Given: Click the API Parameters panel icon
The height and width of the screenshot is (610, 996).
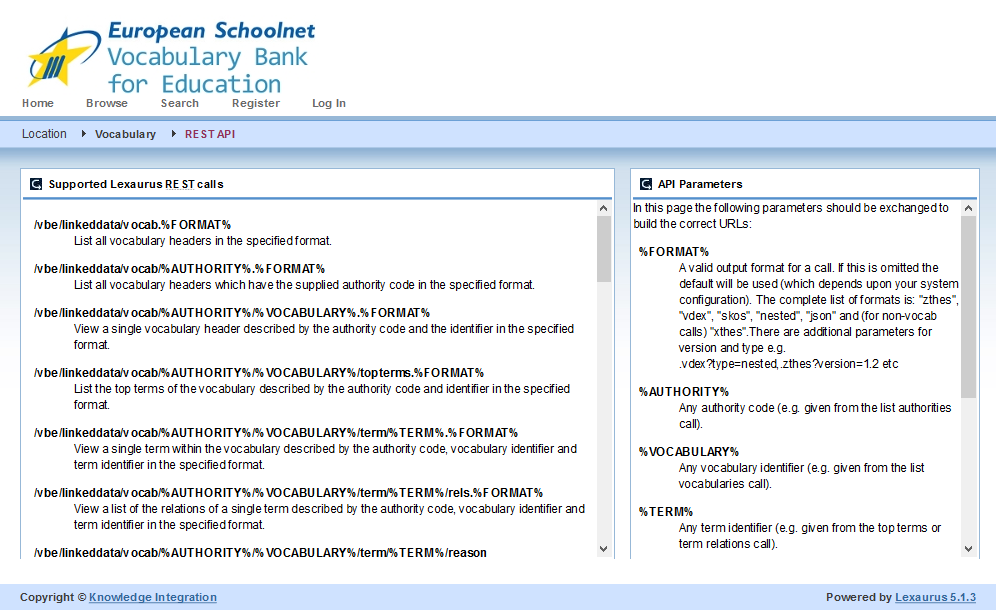Looking at the screenshot, I should click(x=646, y=184).
